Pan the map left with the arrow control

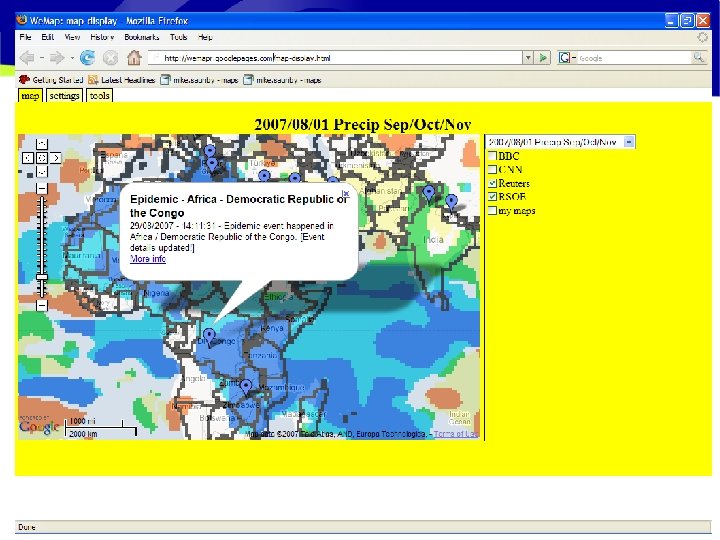(28, 158)
